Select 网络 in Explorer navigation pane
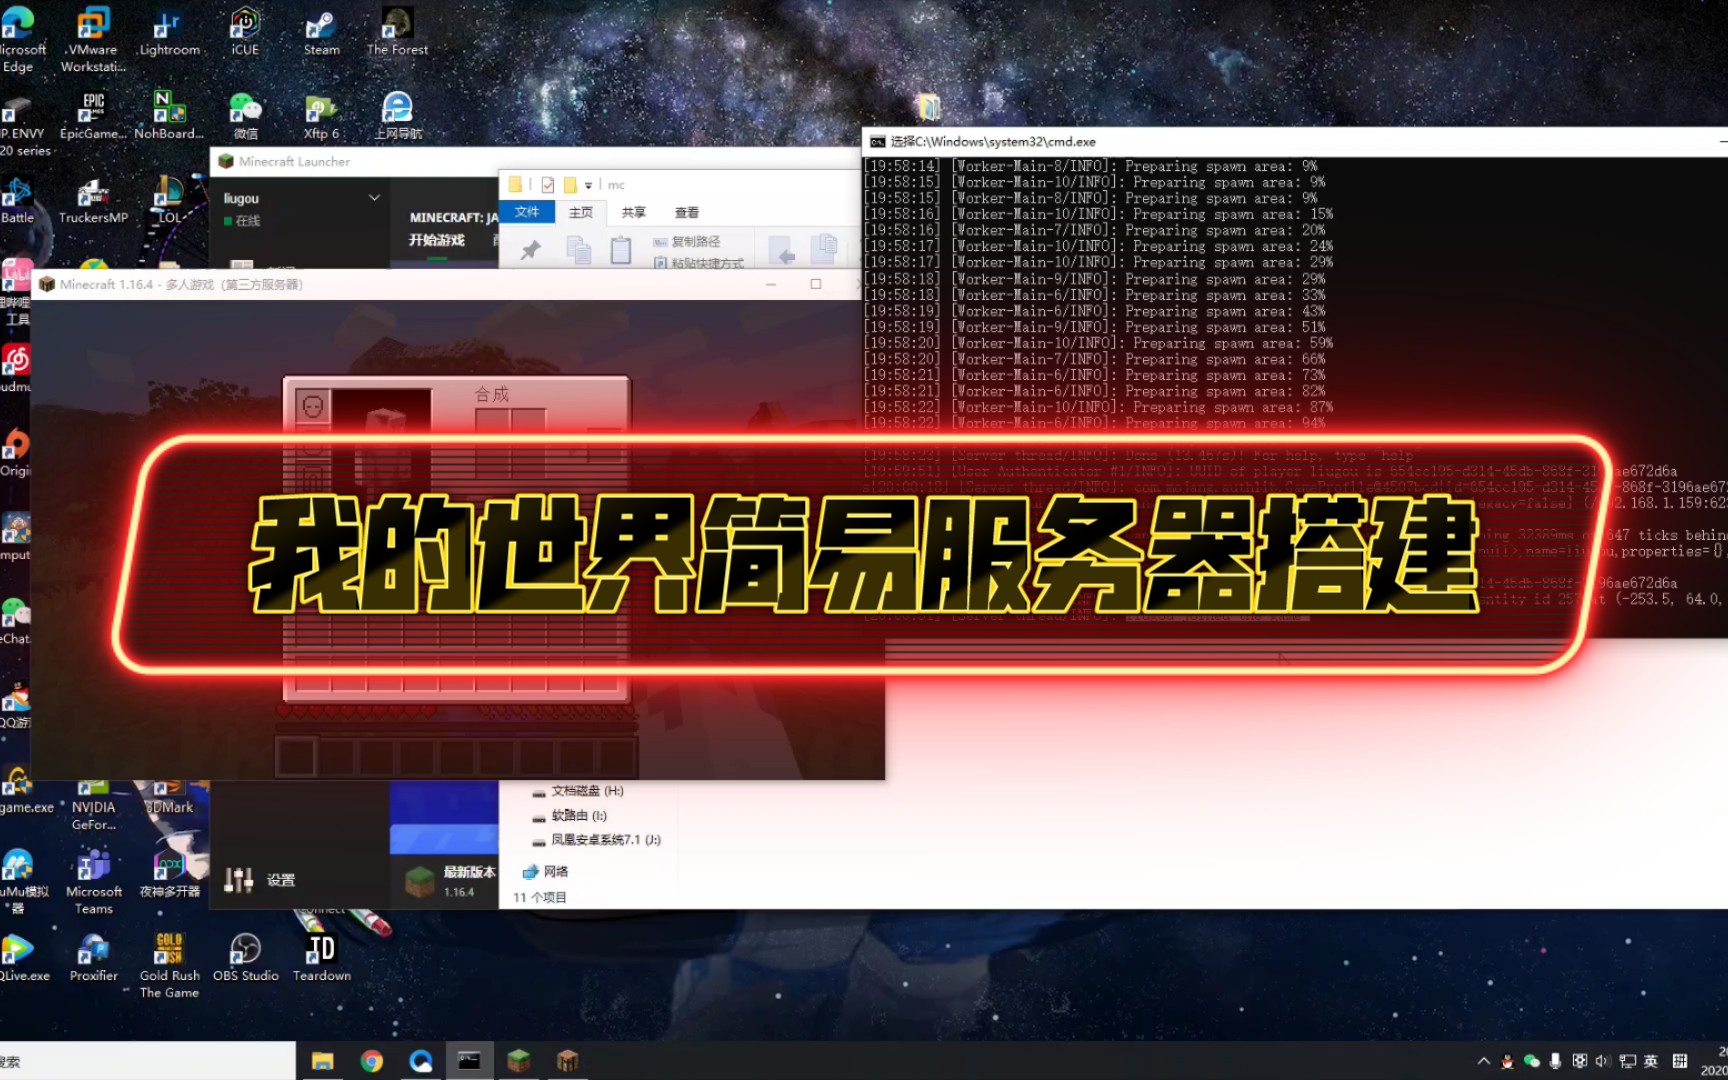 [x=546, y=872]
